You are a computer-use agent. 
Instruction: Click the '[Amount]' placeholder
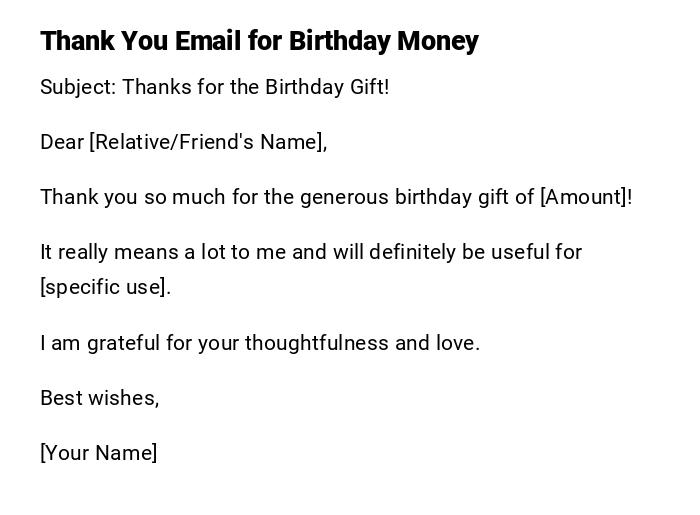(x=584, y=197)
